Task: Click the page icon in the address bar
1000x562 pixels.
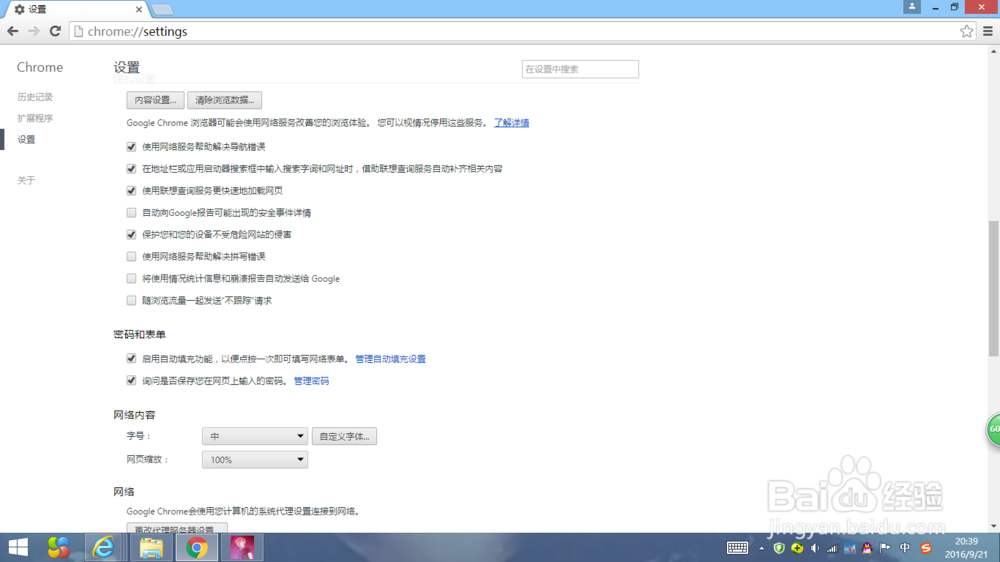Action: click(78, 31)
